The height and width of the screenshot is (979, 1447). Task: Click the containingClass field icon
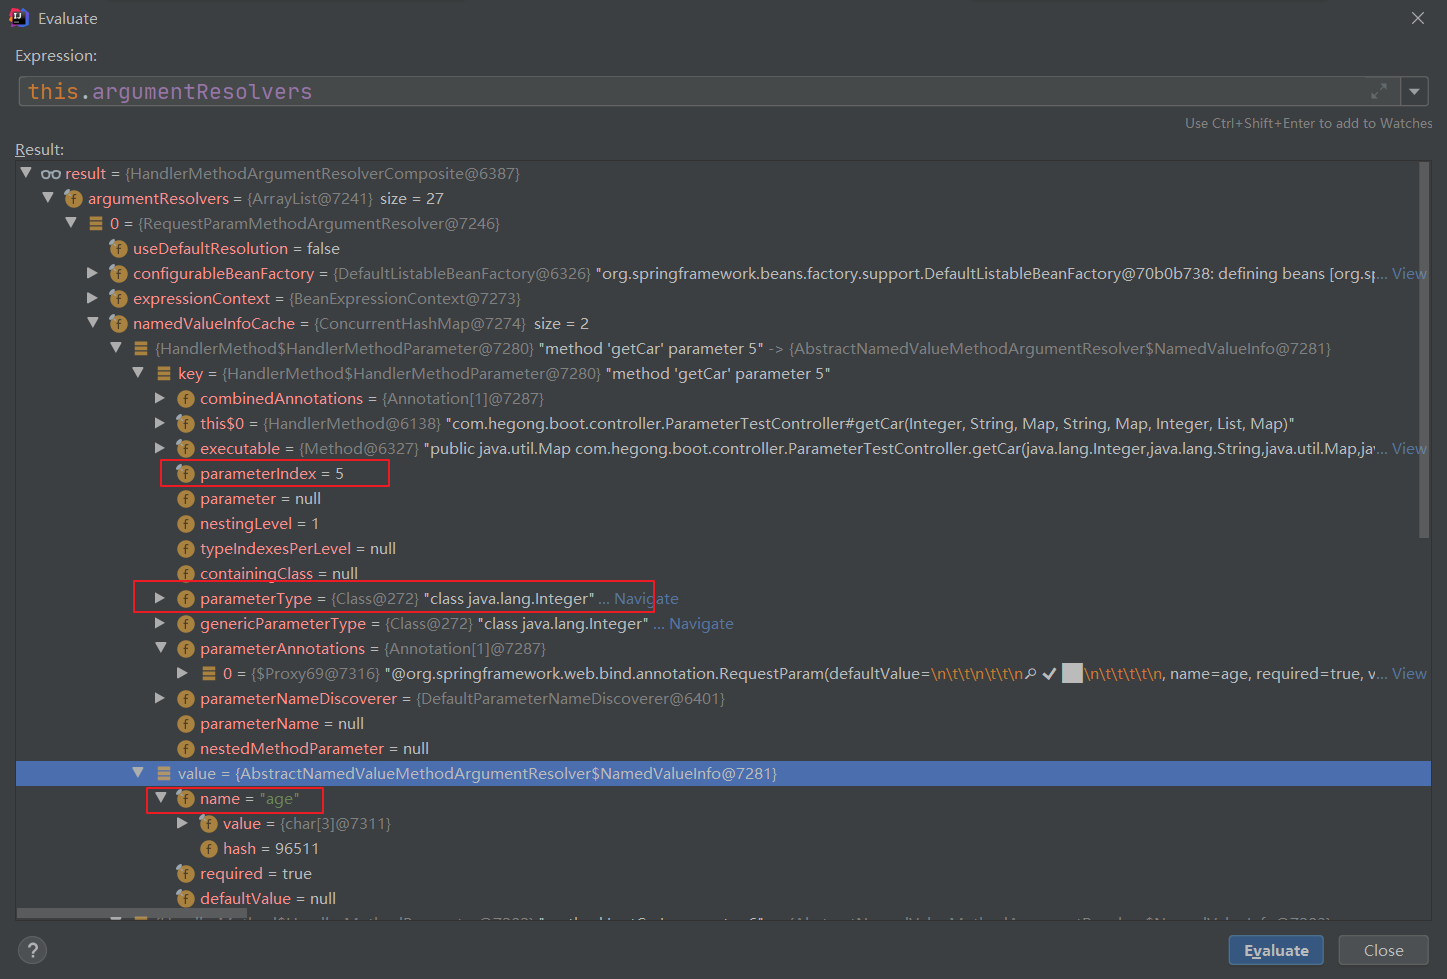click(185, 573)
